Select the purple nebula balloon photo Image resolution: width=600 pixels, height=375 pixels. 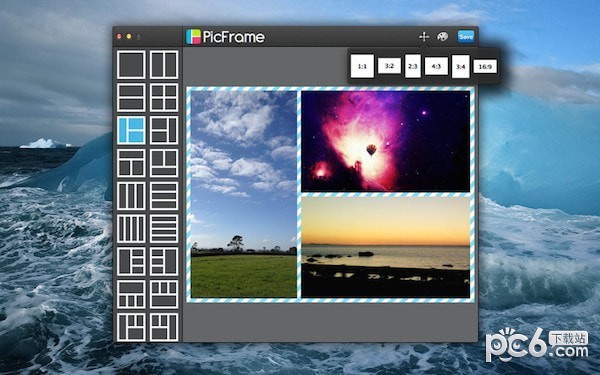[x=385, y=141]
